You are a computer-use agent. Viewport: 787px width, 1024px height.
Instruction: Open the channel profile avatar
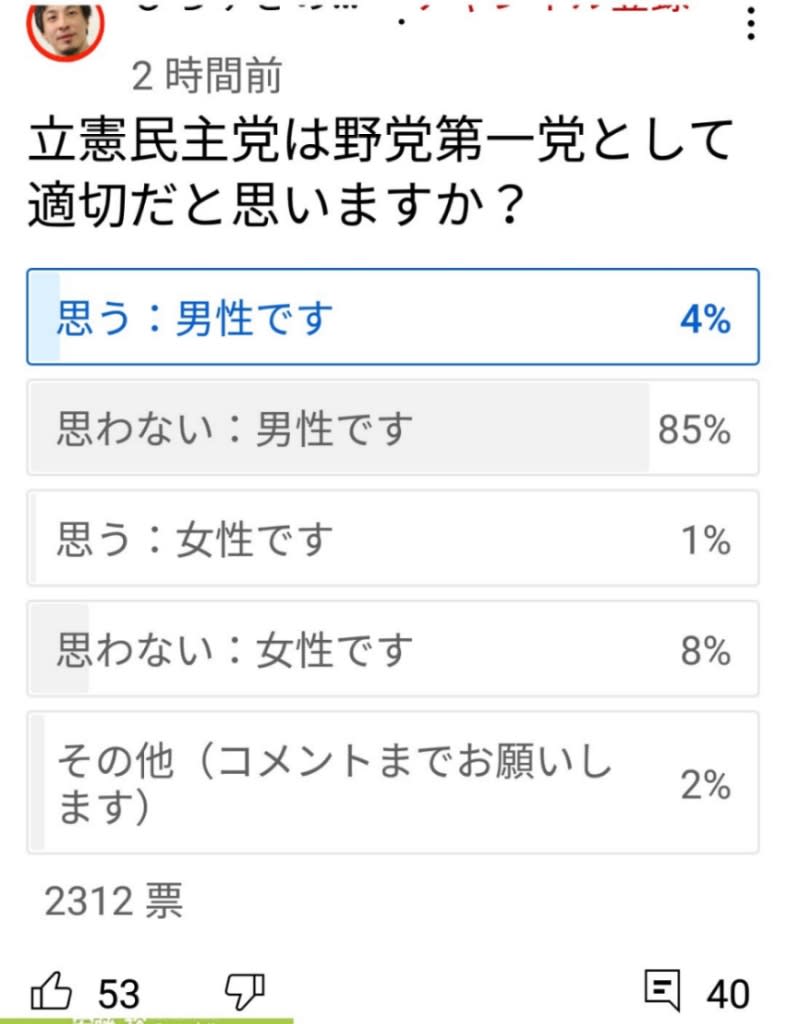click(65, 27)
